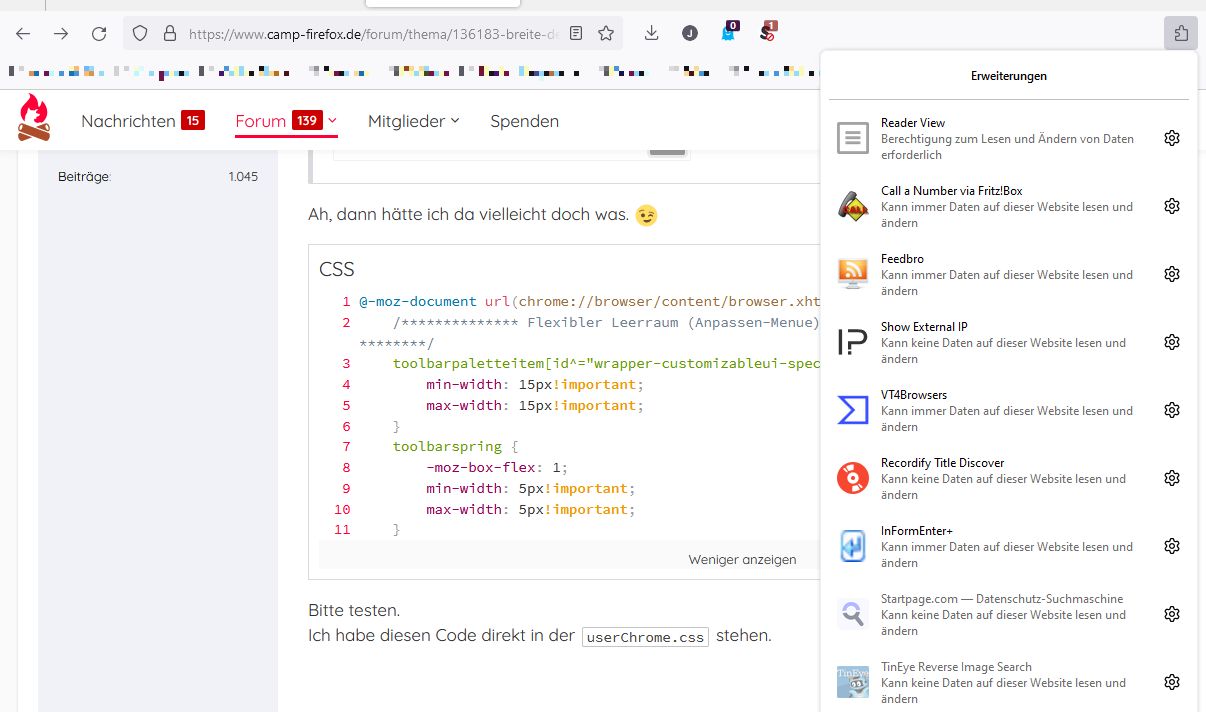
Task: Collapse code with Weniger anzeigen
Action: pos(742,559)
